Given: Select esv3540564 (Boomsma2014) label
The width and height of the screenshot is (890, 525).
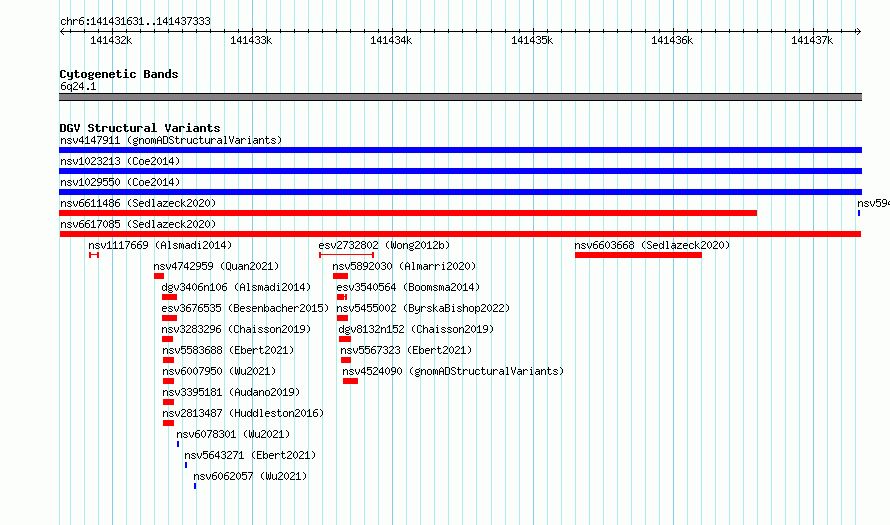Looking at the screenshot, I should [408, 287].
